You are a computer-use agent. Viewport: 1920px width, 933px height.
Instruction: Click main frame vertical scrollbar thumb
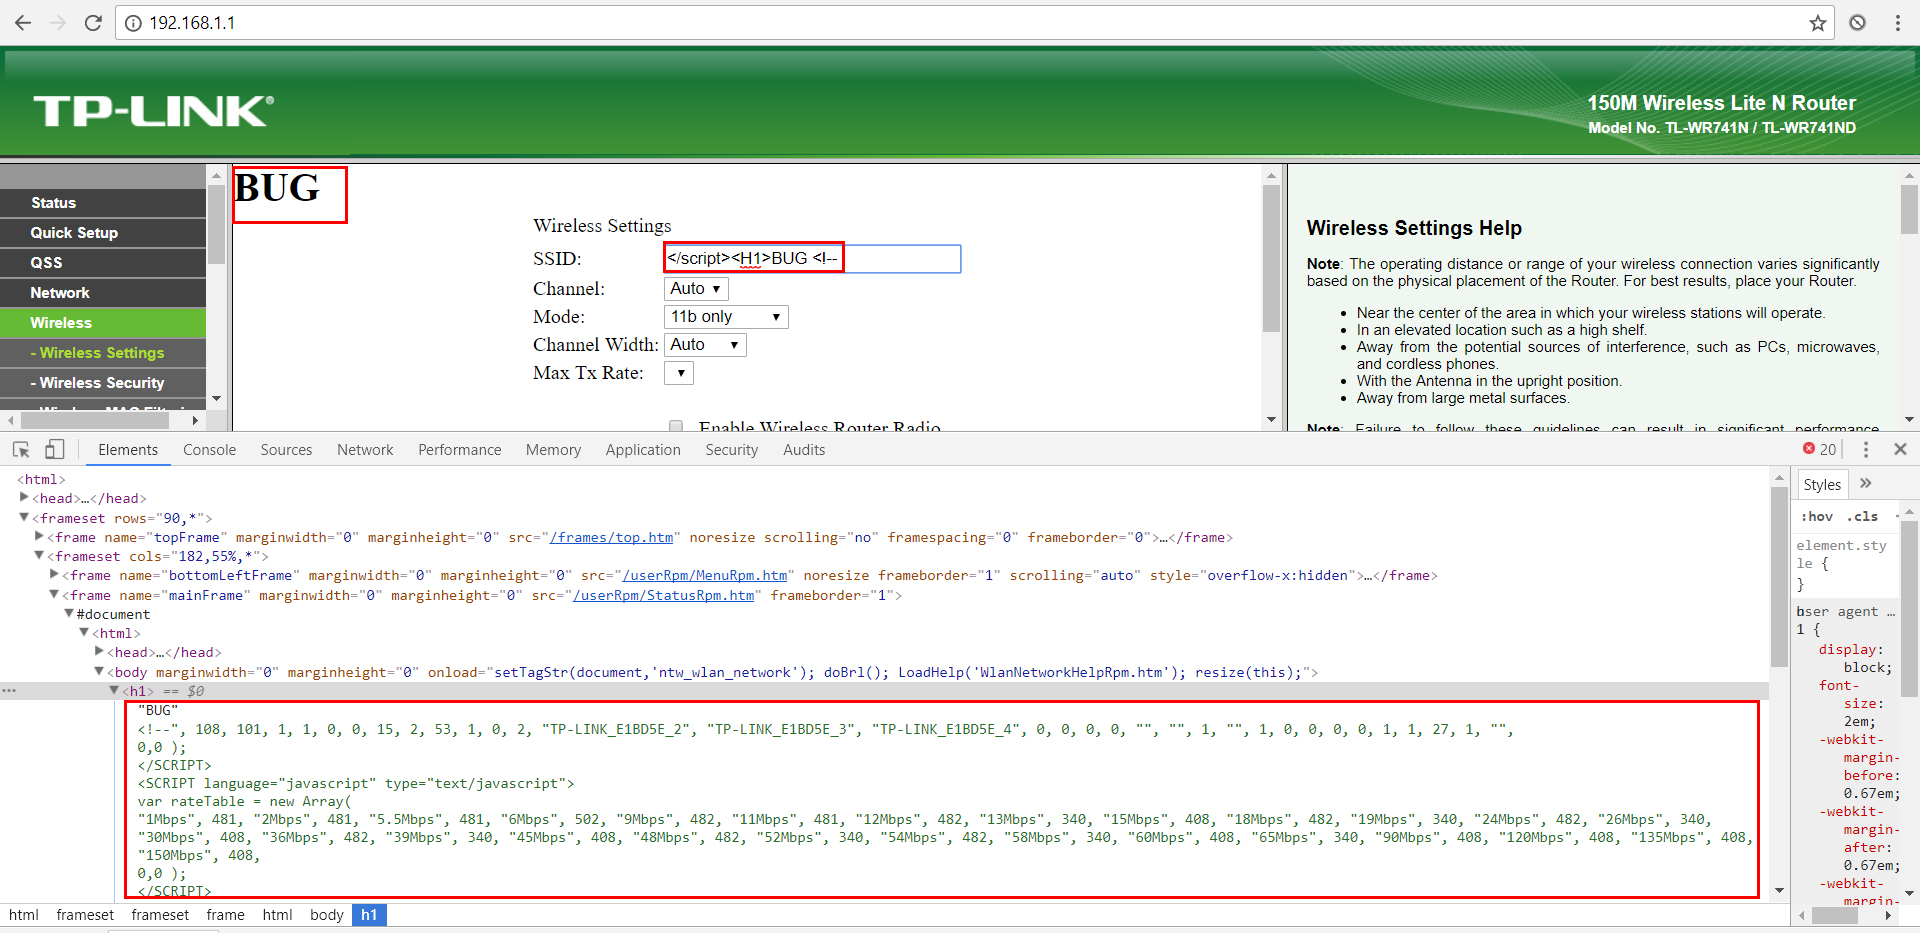pos(1271,258)
